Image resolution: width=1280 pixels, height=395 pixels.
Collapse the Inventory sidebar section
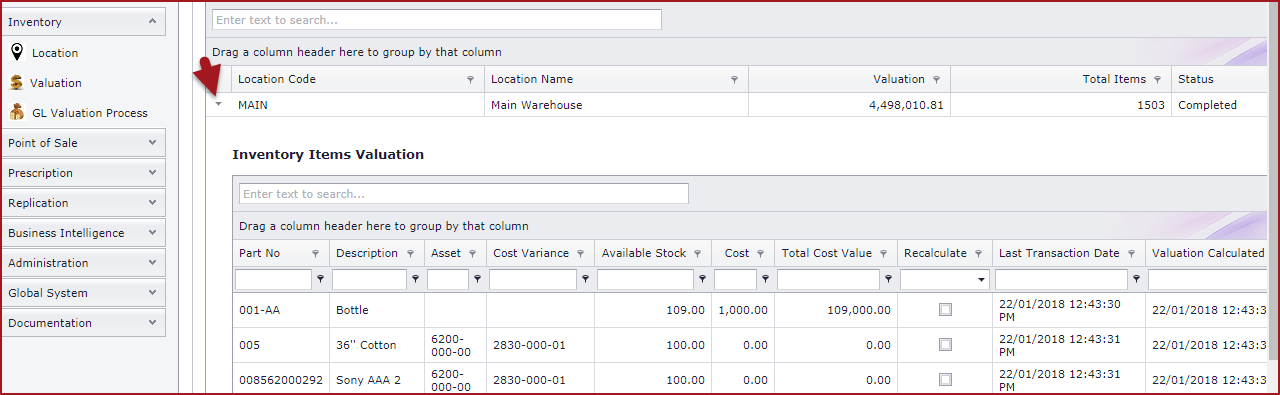(152, 21)
